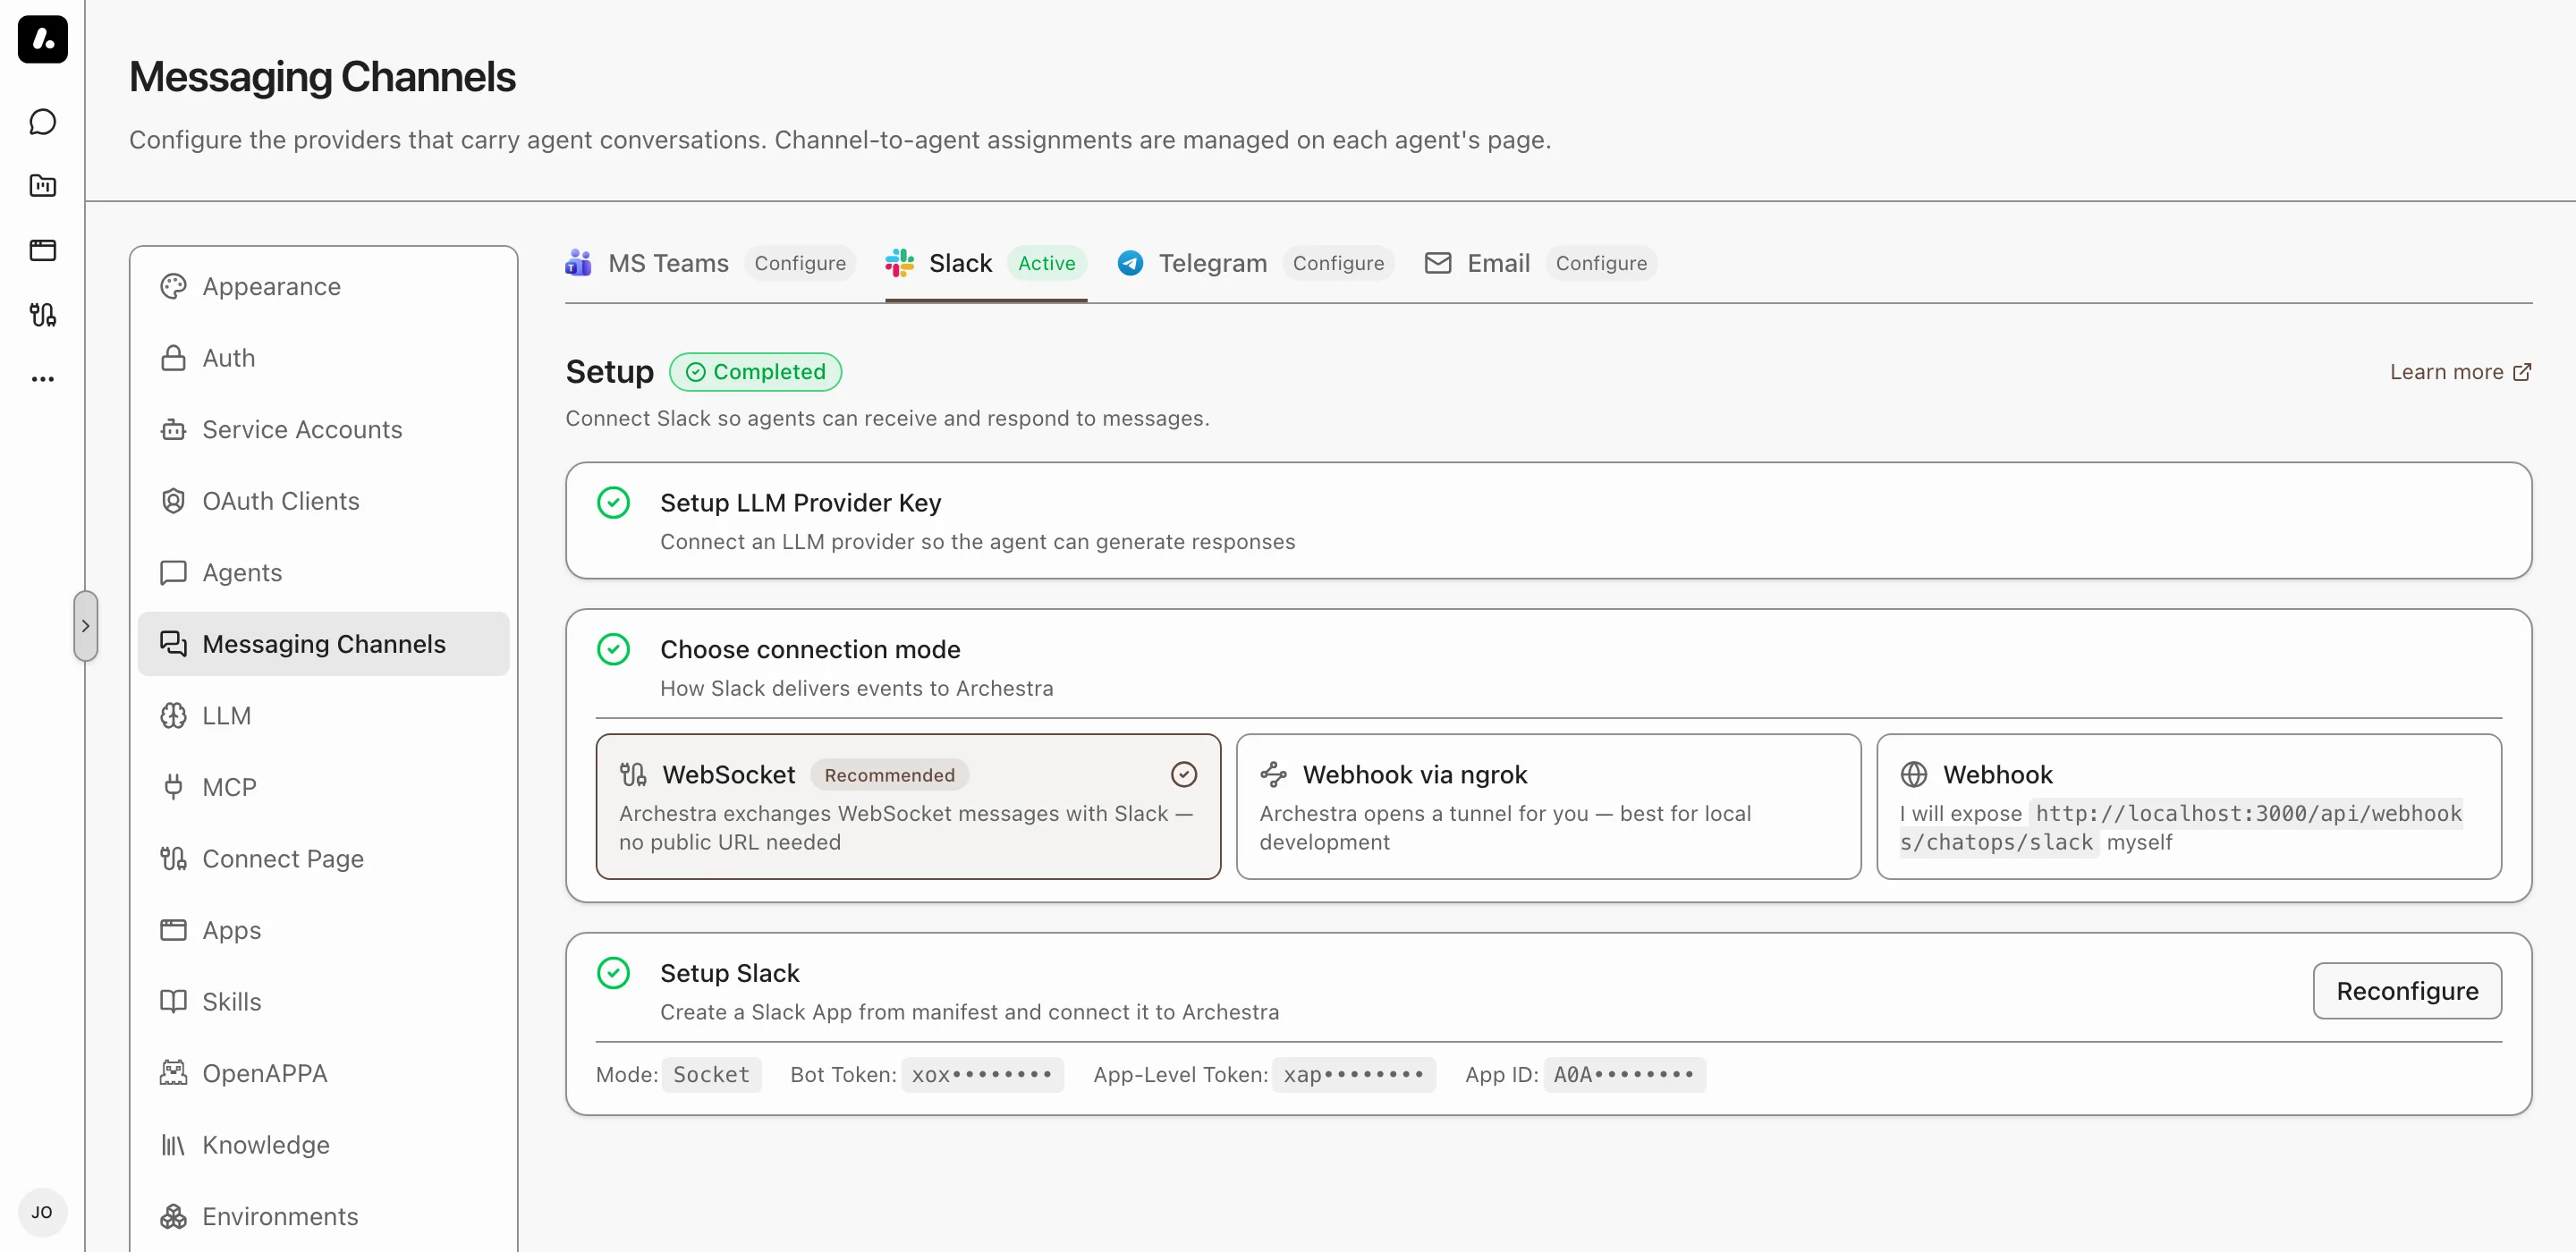Select Messaging Channels in sidebar
Image resolution: width=2576 pixels, height=1252 pixels.
pyautogui.click(x=323, y=644)
